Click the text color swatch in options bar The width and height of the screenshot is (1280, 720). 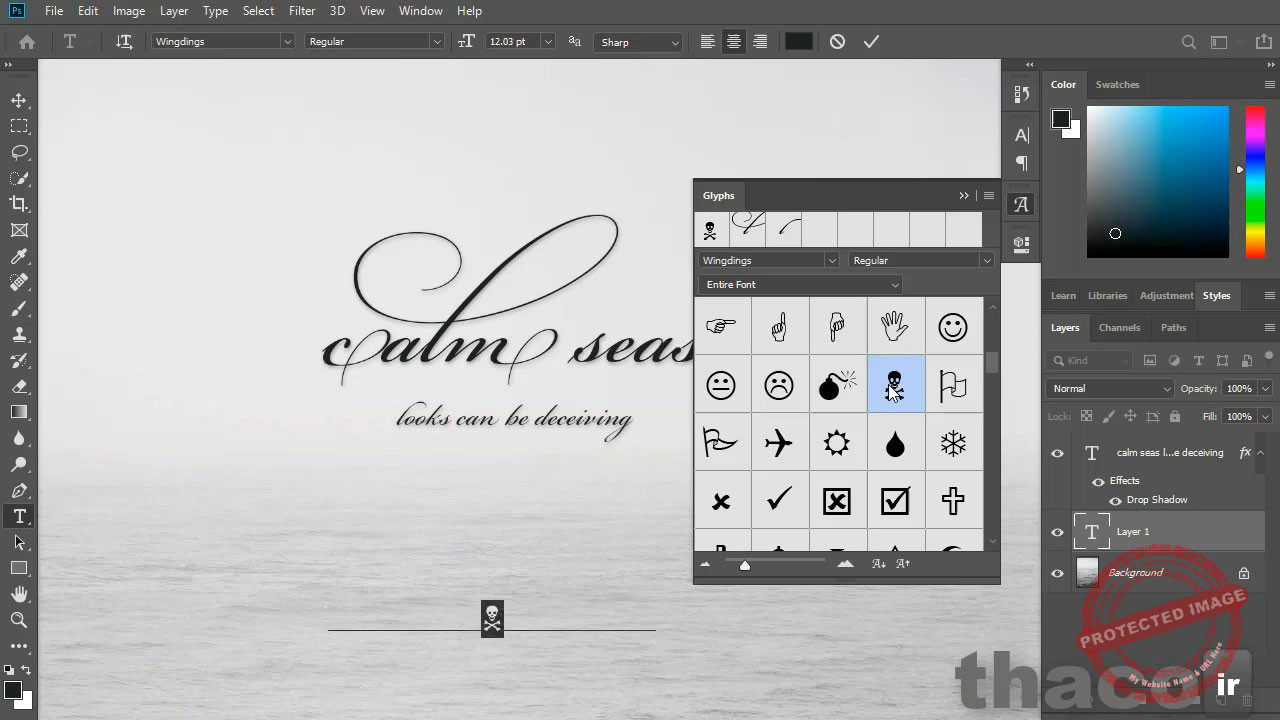point(798,41)
